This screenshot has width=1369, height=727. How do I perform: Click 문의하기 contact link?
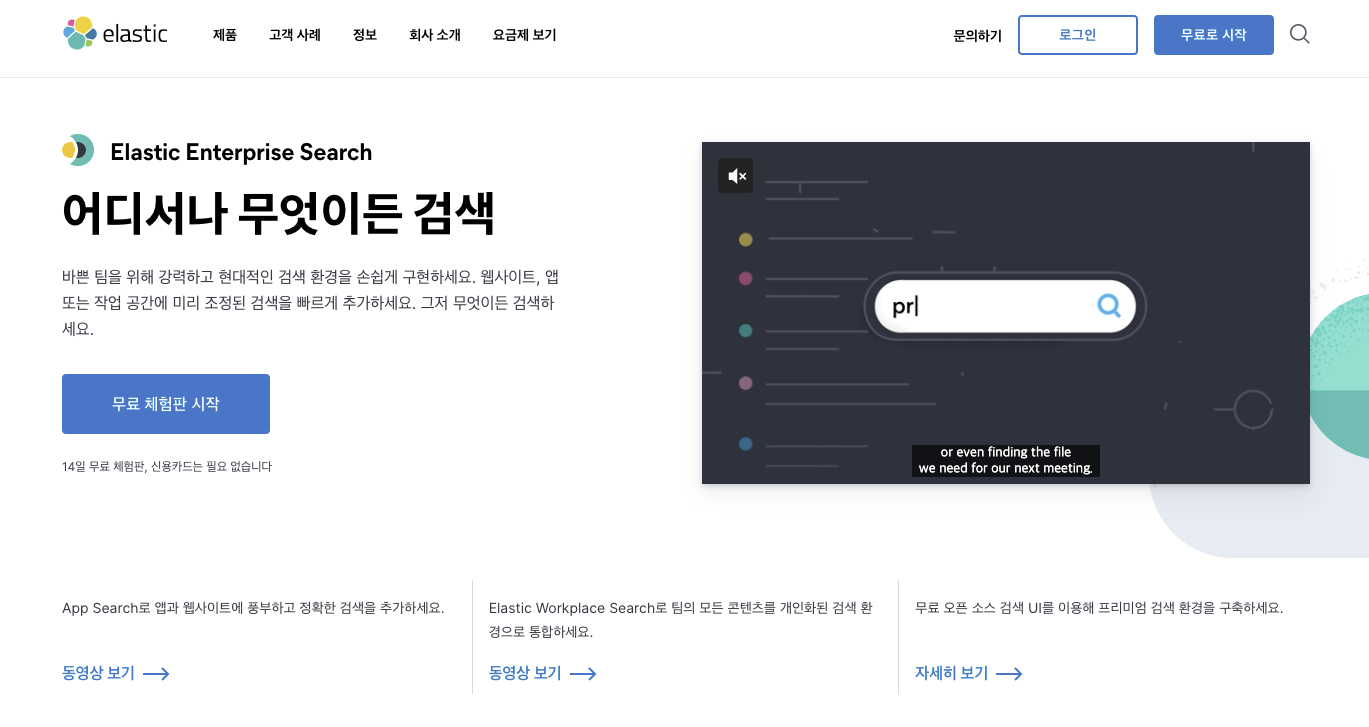click(977, 36)
